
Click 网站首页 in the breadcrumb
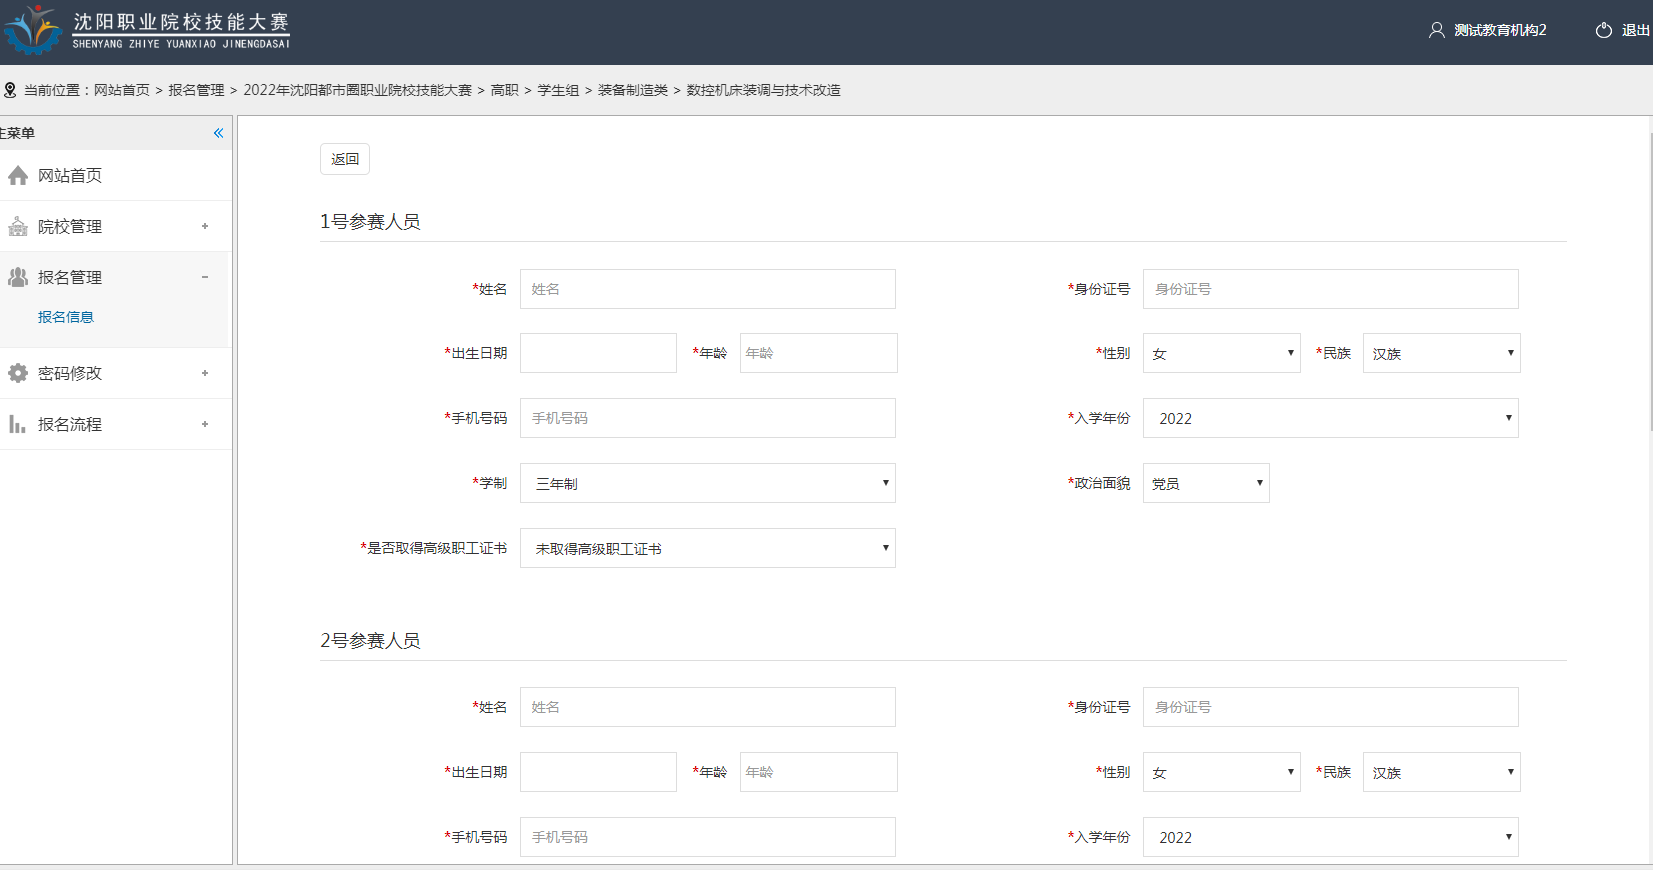(x=122, y=90)
